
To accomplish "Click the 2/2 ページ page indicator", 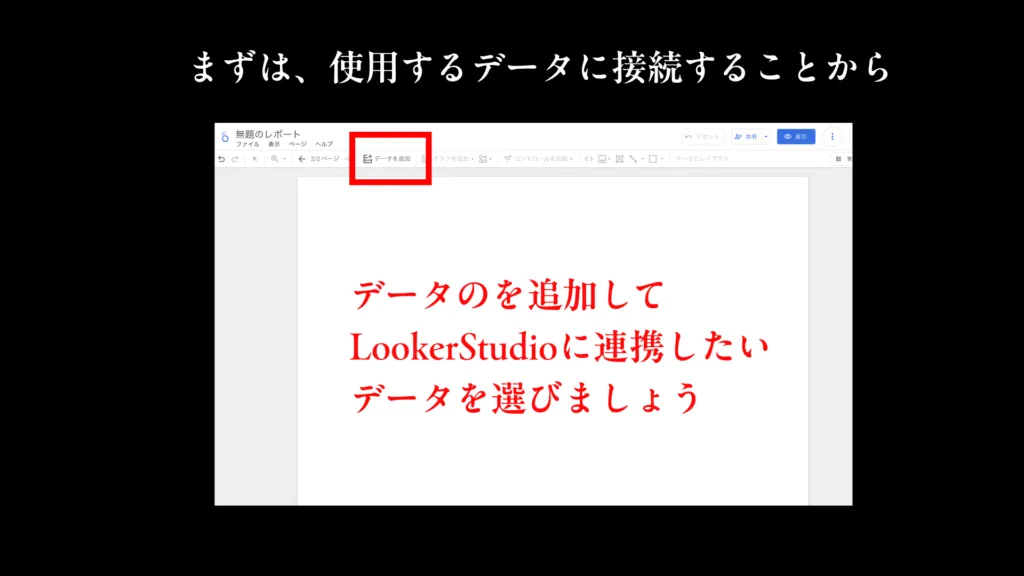I will coord(325,159).
